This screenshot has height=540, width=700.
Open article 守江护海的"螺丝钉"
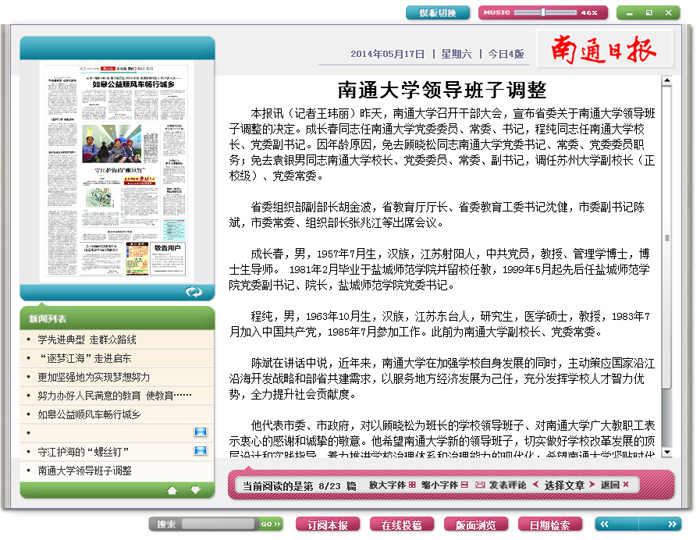click(83, 452)
